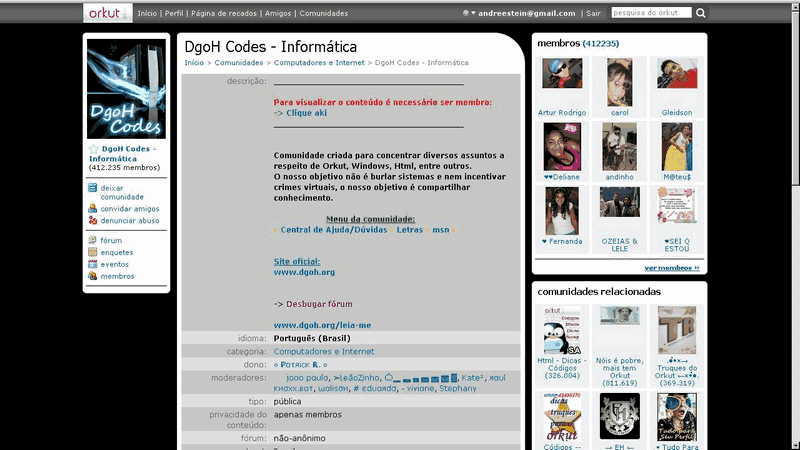Image resolution: width=800 pixels, height=450 pixels.
Task: Open Página de recados menu item
Action: click(x=224, y=13)
